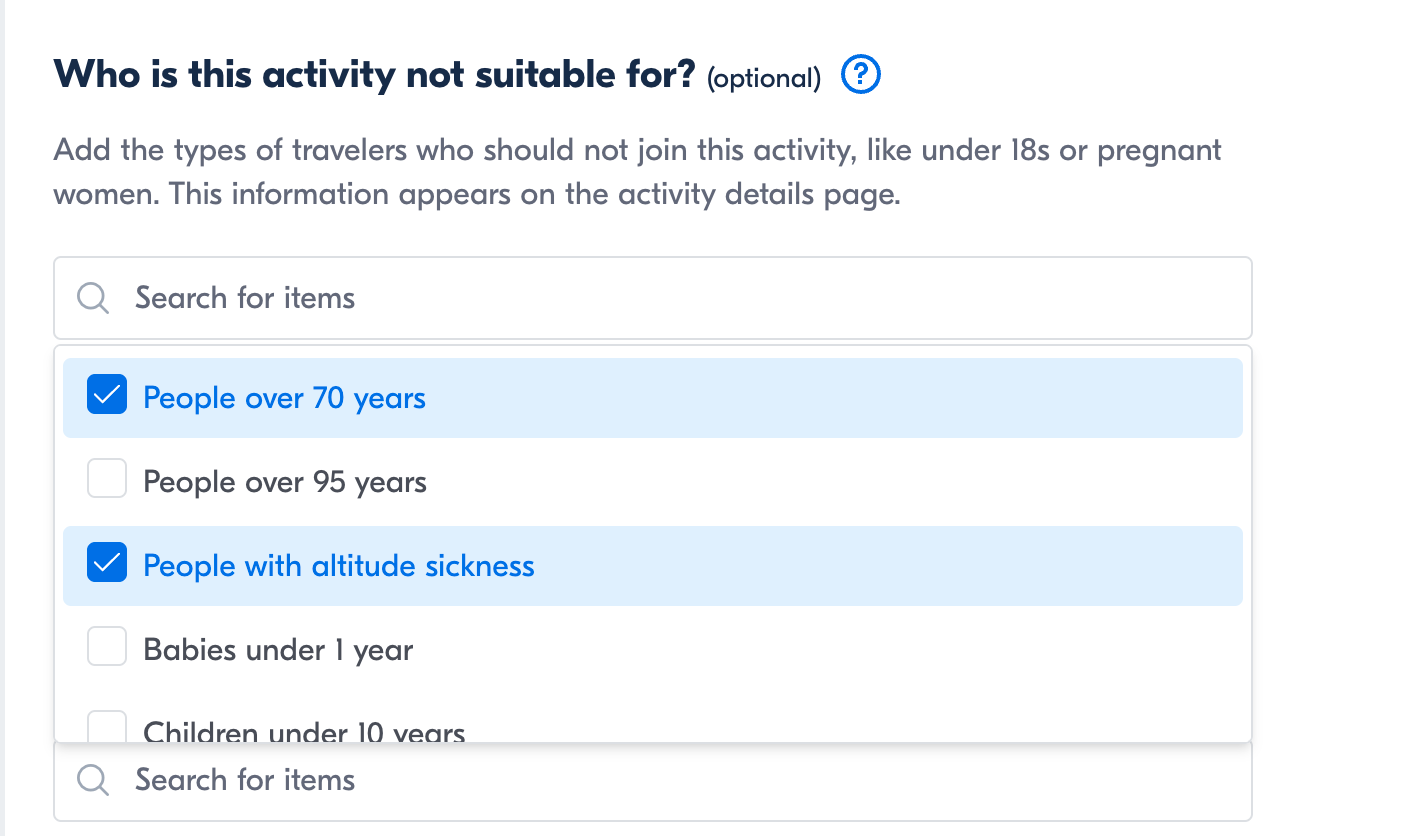Image resolution: width=1414 pixels, height=836 pixels.
Task: Click empty space in the highlighted altitude sickness row
Action: click(x=880, y=566)
